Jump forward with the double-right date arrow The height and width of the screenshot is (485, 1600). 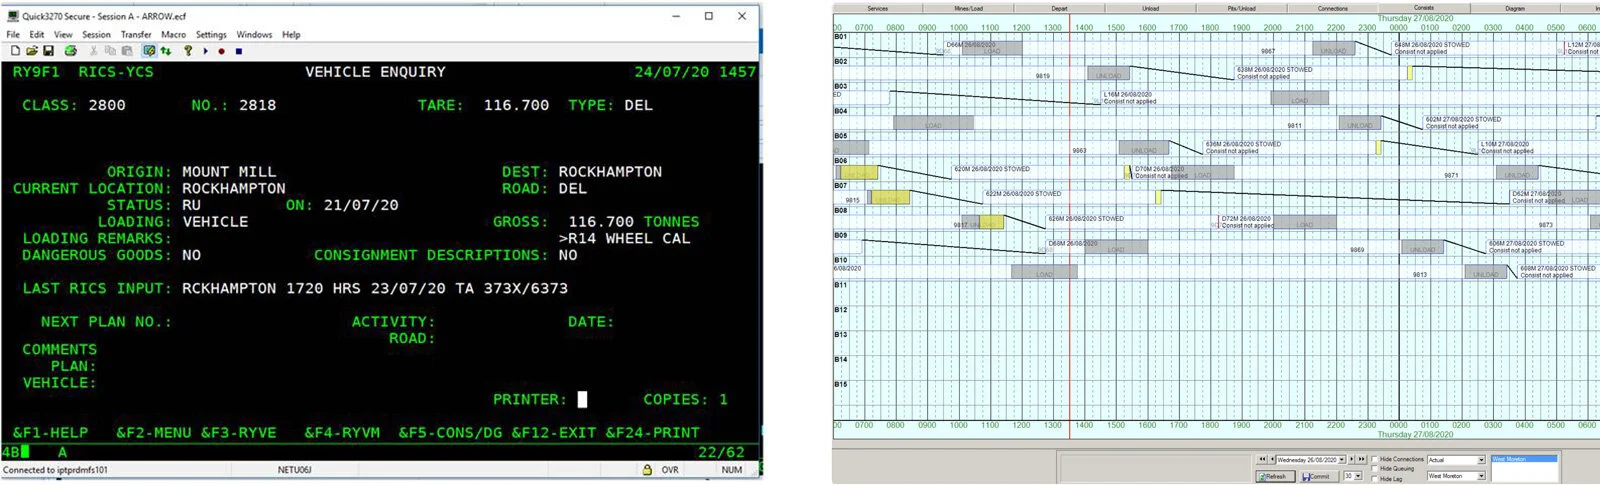(1362, 459)
